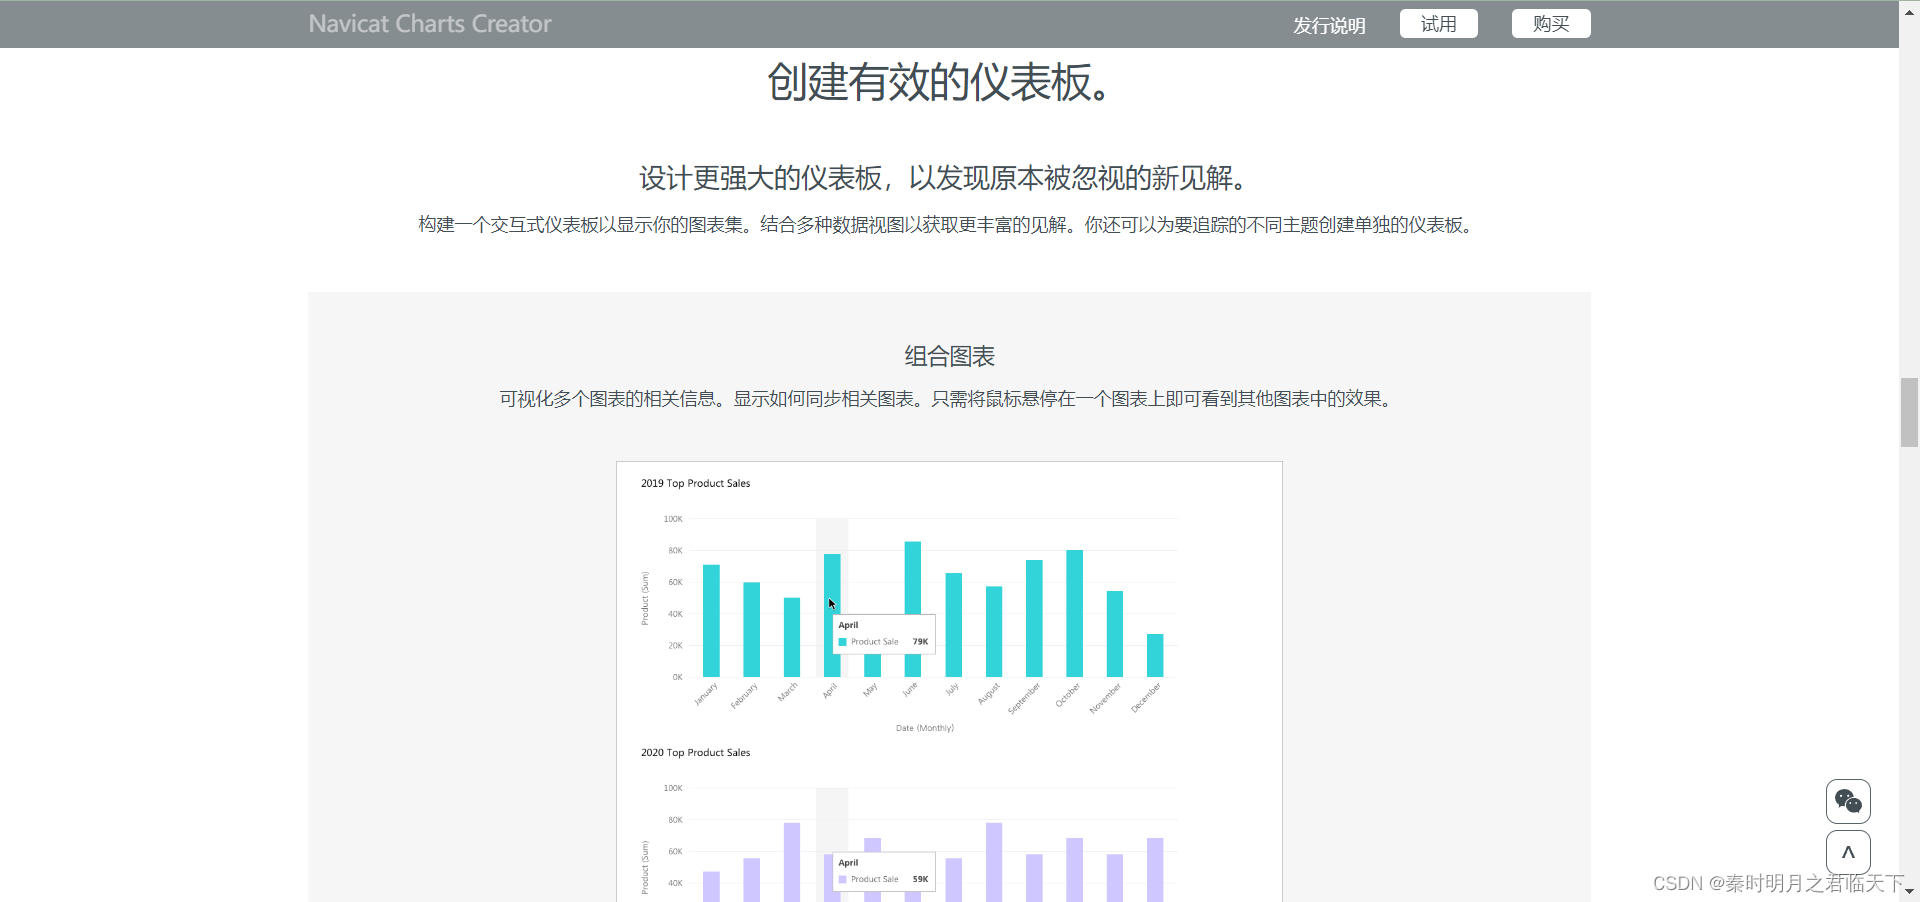Screen dimensions: 1920x902
Task: Click the cyan Product Sale legend swatch
Action: pos(843,642)
